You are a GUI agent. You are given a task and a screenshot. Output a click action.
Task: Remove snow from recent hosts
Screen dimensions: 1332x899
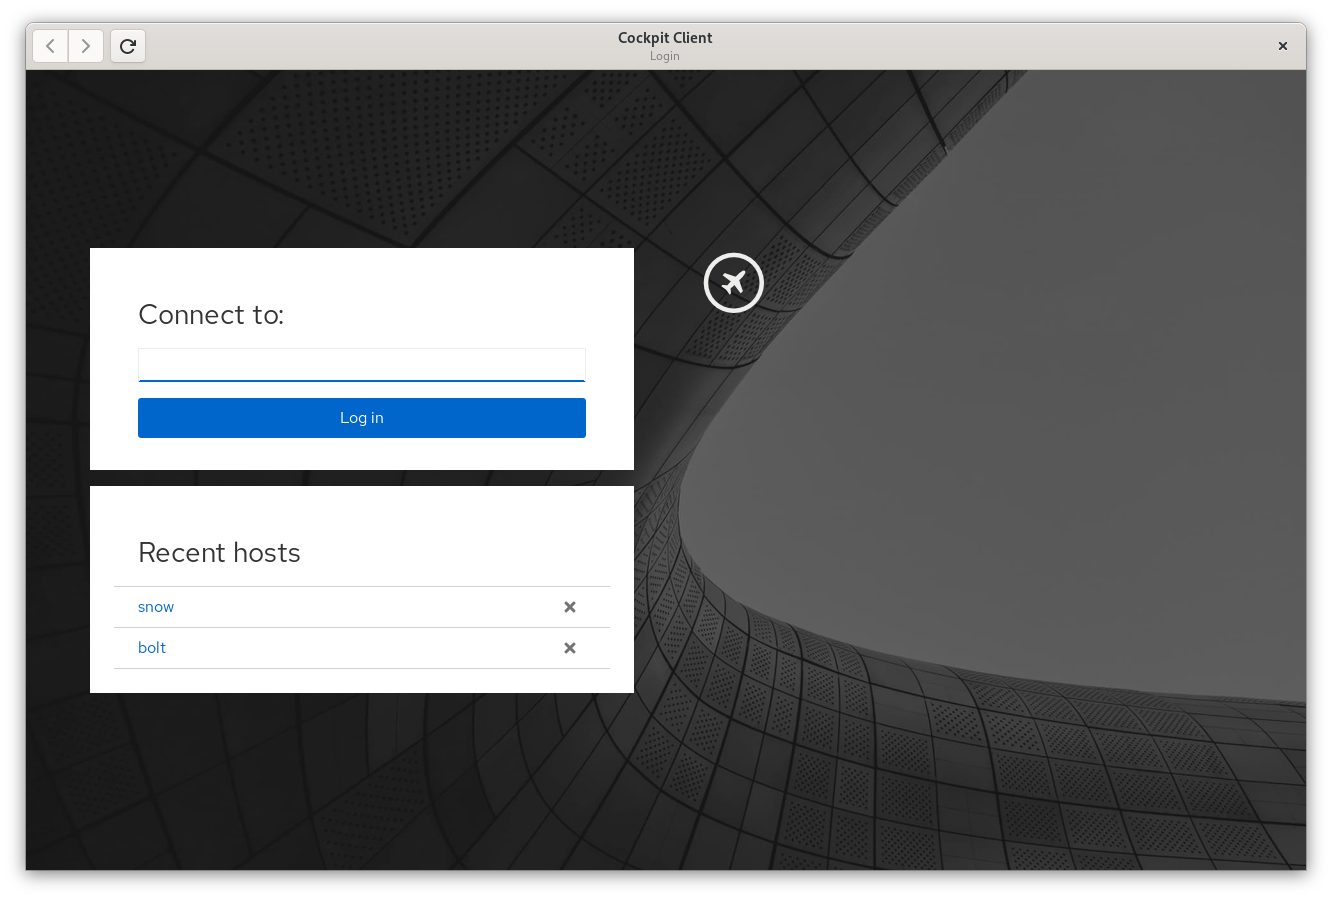[x=570, y=607]
